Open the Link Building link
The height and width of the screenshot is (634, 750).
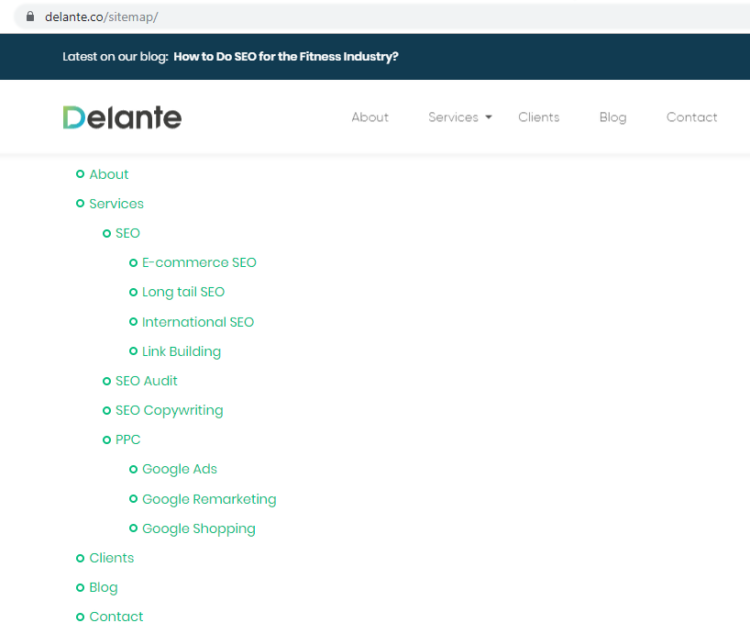181,352
